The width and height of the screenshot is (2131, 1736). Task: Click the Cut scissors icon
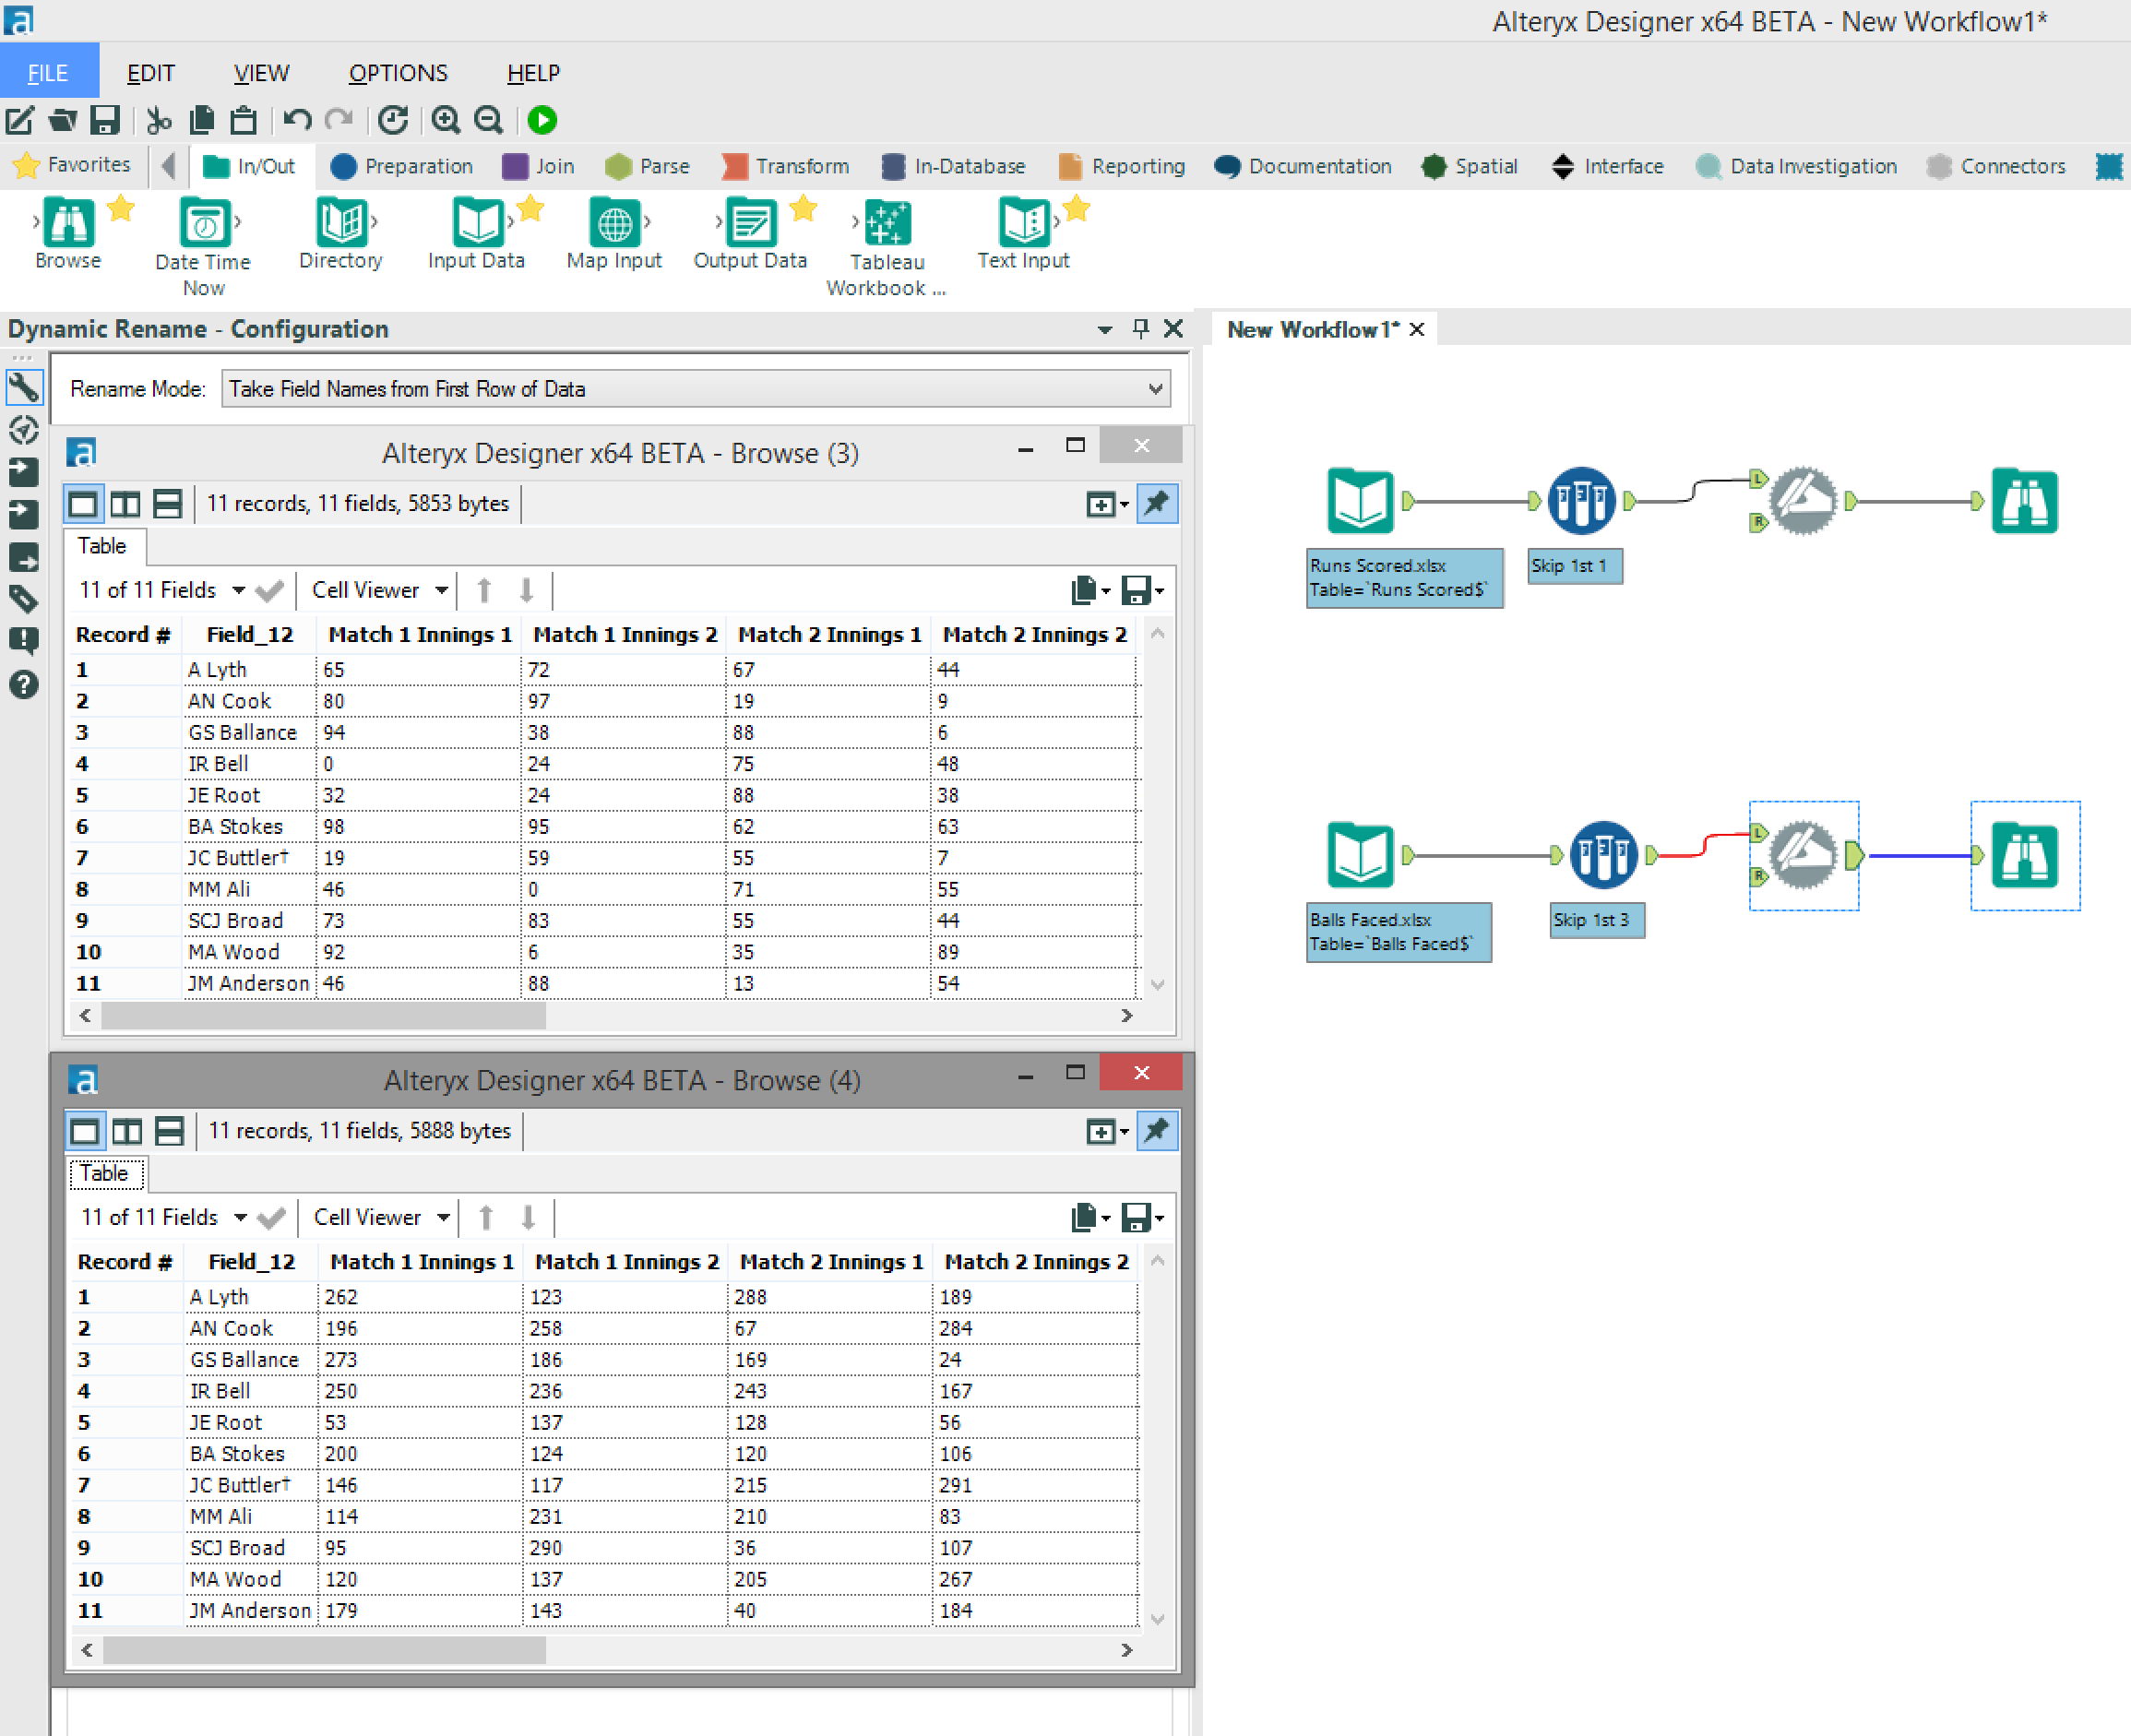158,120
